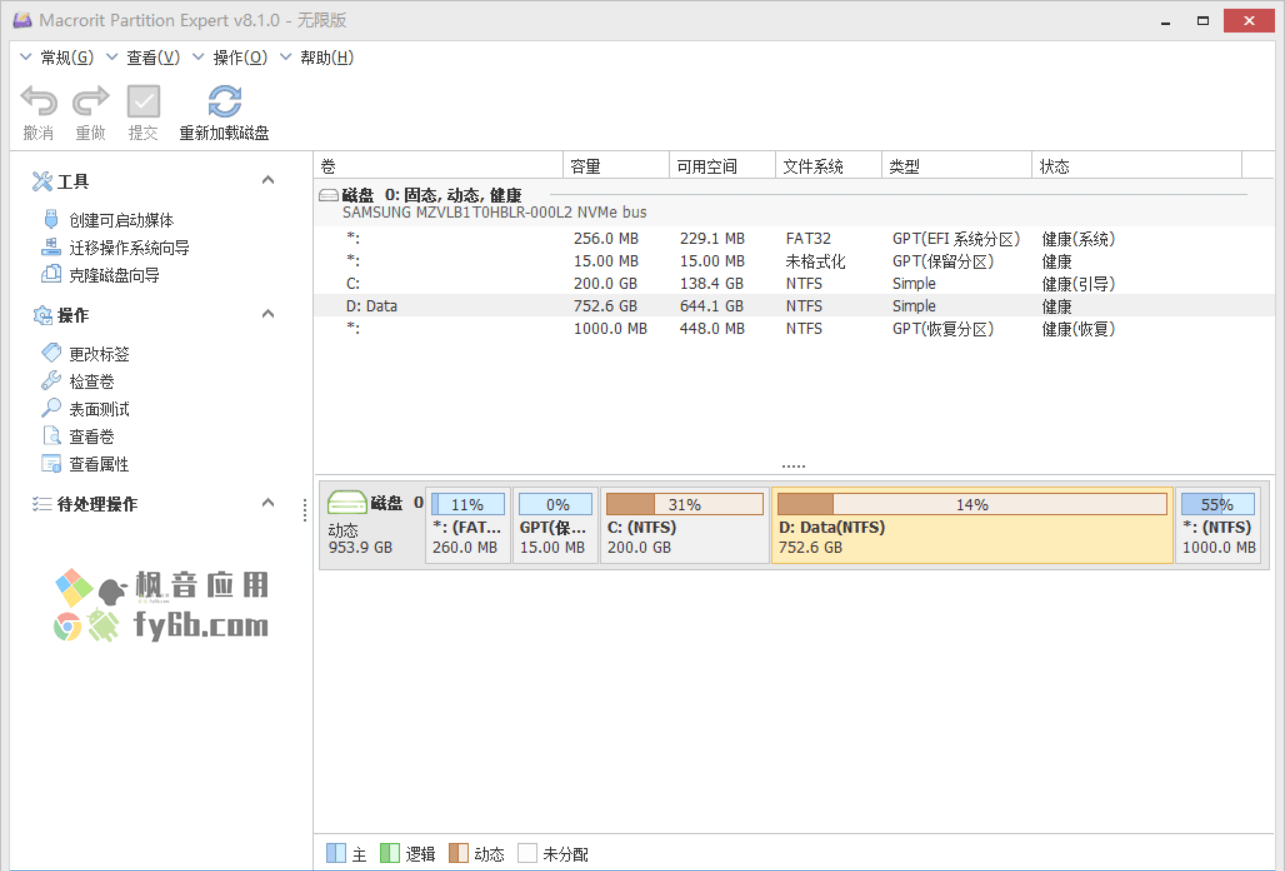Click the 文件系统 column header
This screenshot has height=871, width=1285.
[828, 166]
